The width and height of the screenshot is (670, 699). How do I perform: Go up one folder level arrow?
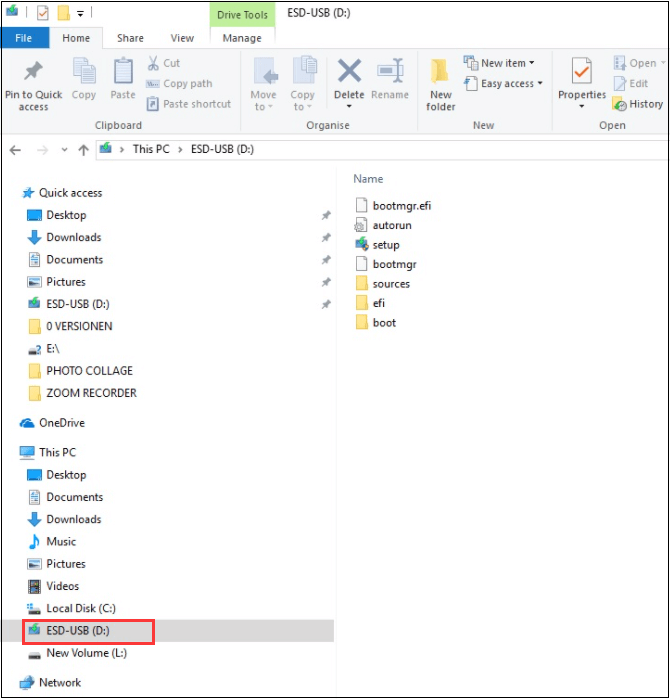coord(83,150)
